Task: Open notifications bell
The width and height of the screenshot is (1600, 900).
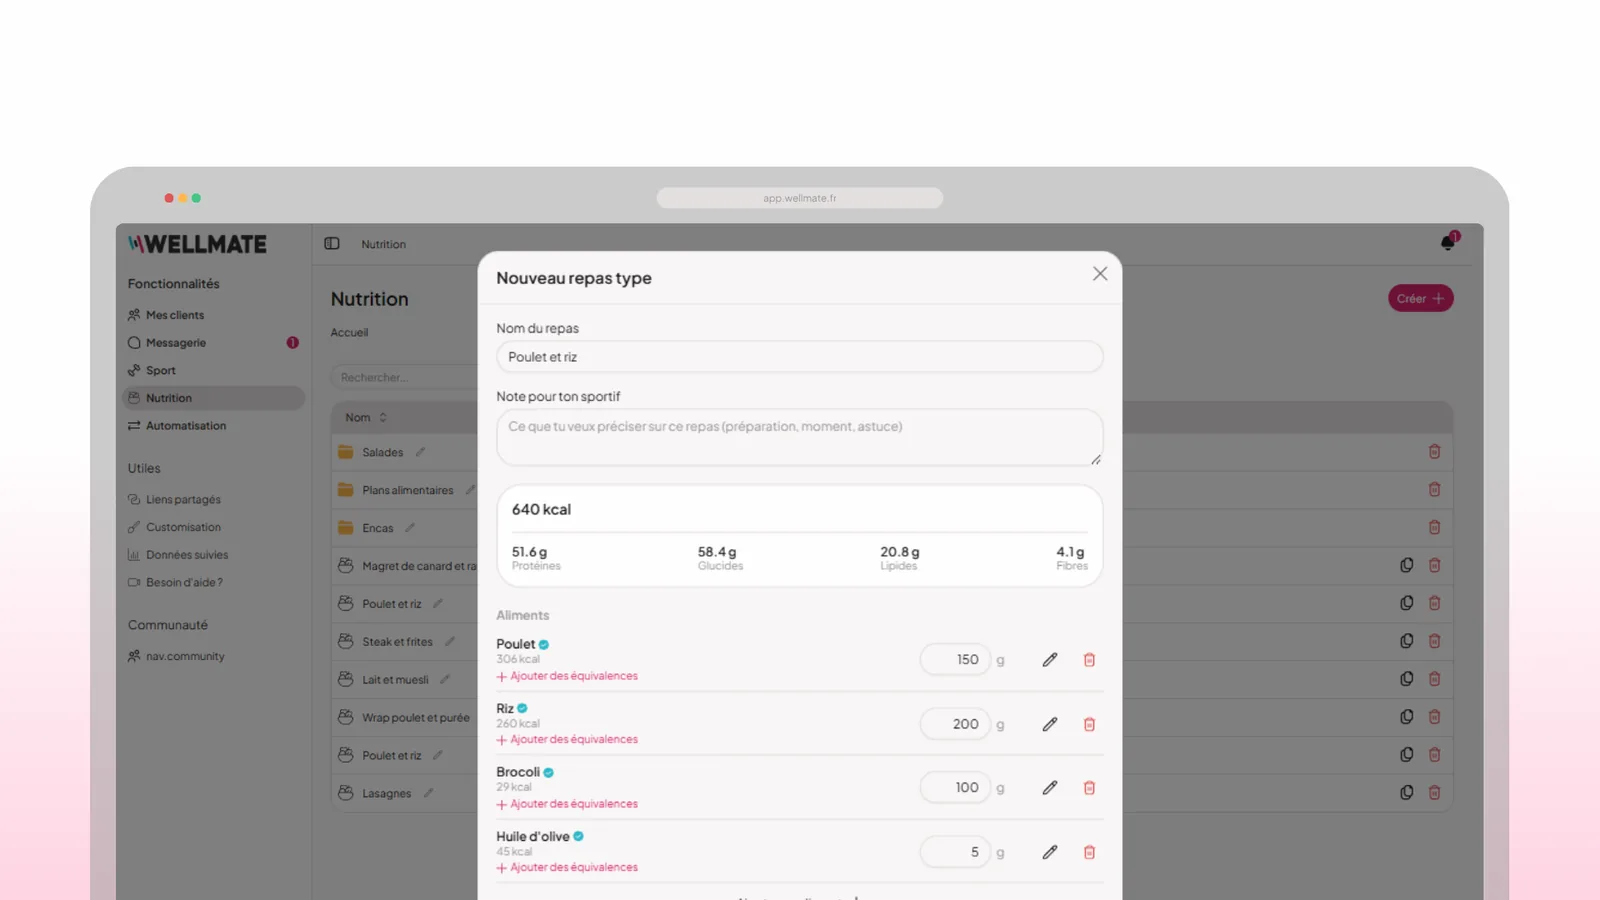Action: click(1448, 243)
